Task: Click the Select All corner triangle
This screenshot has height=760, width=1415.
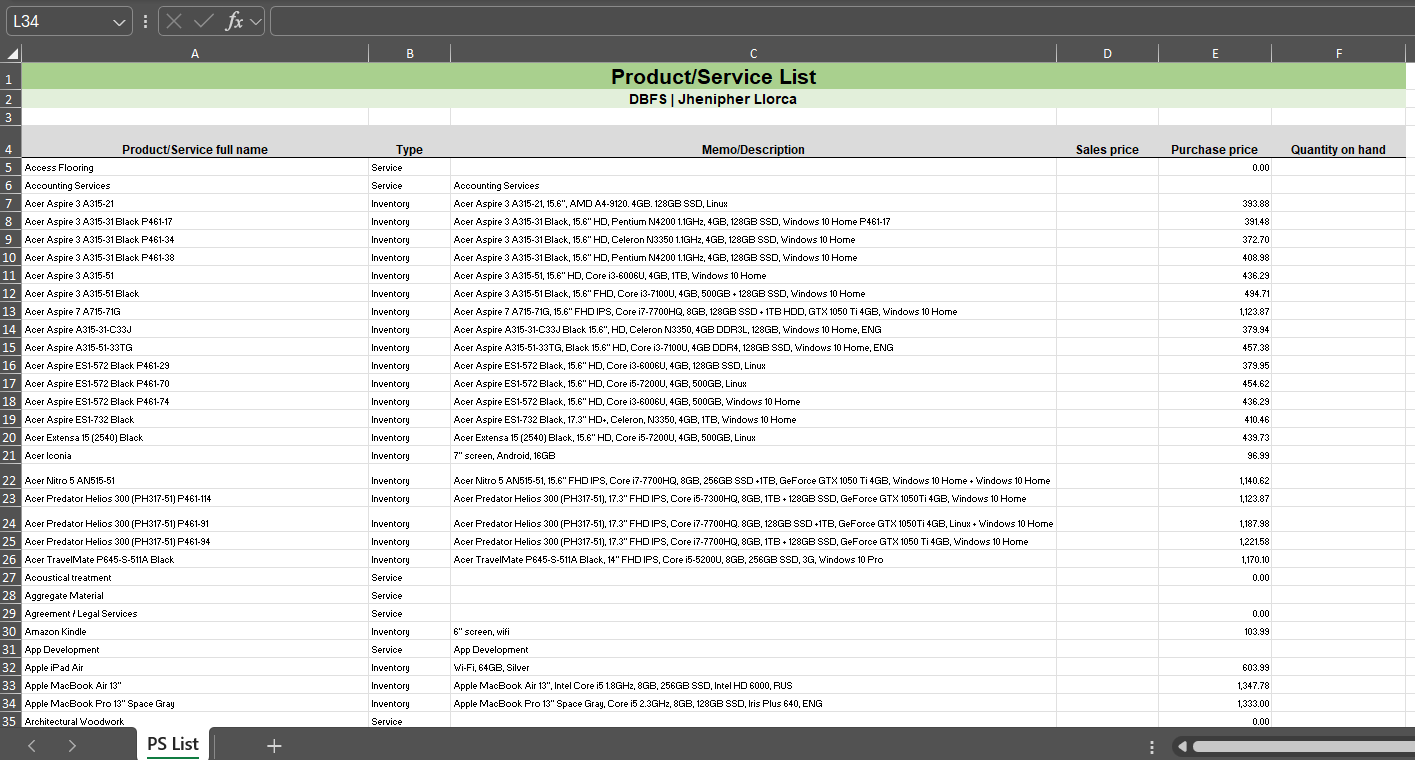Action: point(11,54)
